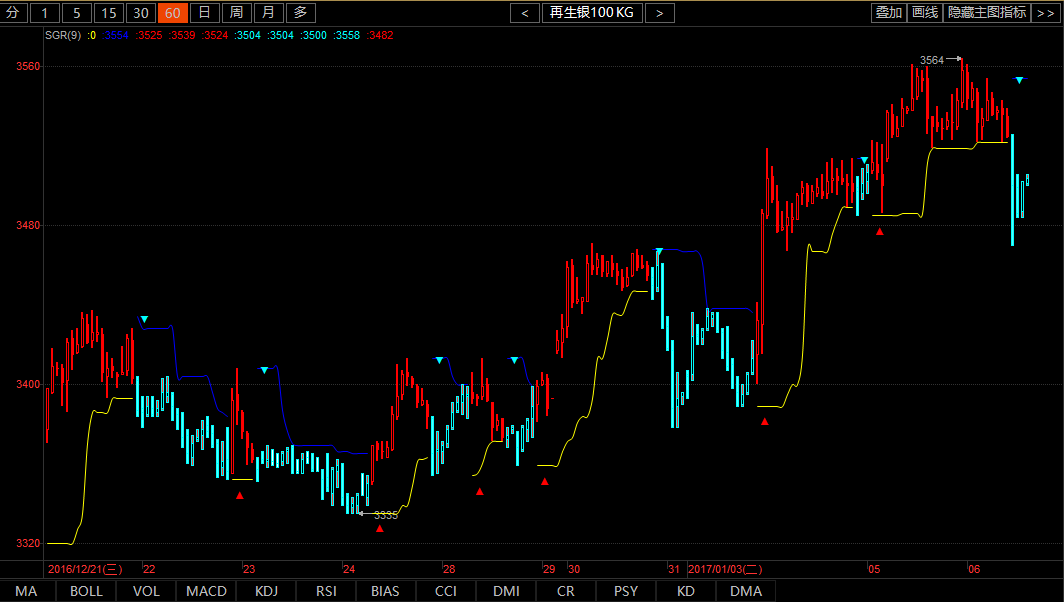Select the 分 tick chart period

click(x=13, y=13)
